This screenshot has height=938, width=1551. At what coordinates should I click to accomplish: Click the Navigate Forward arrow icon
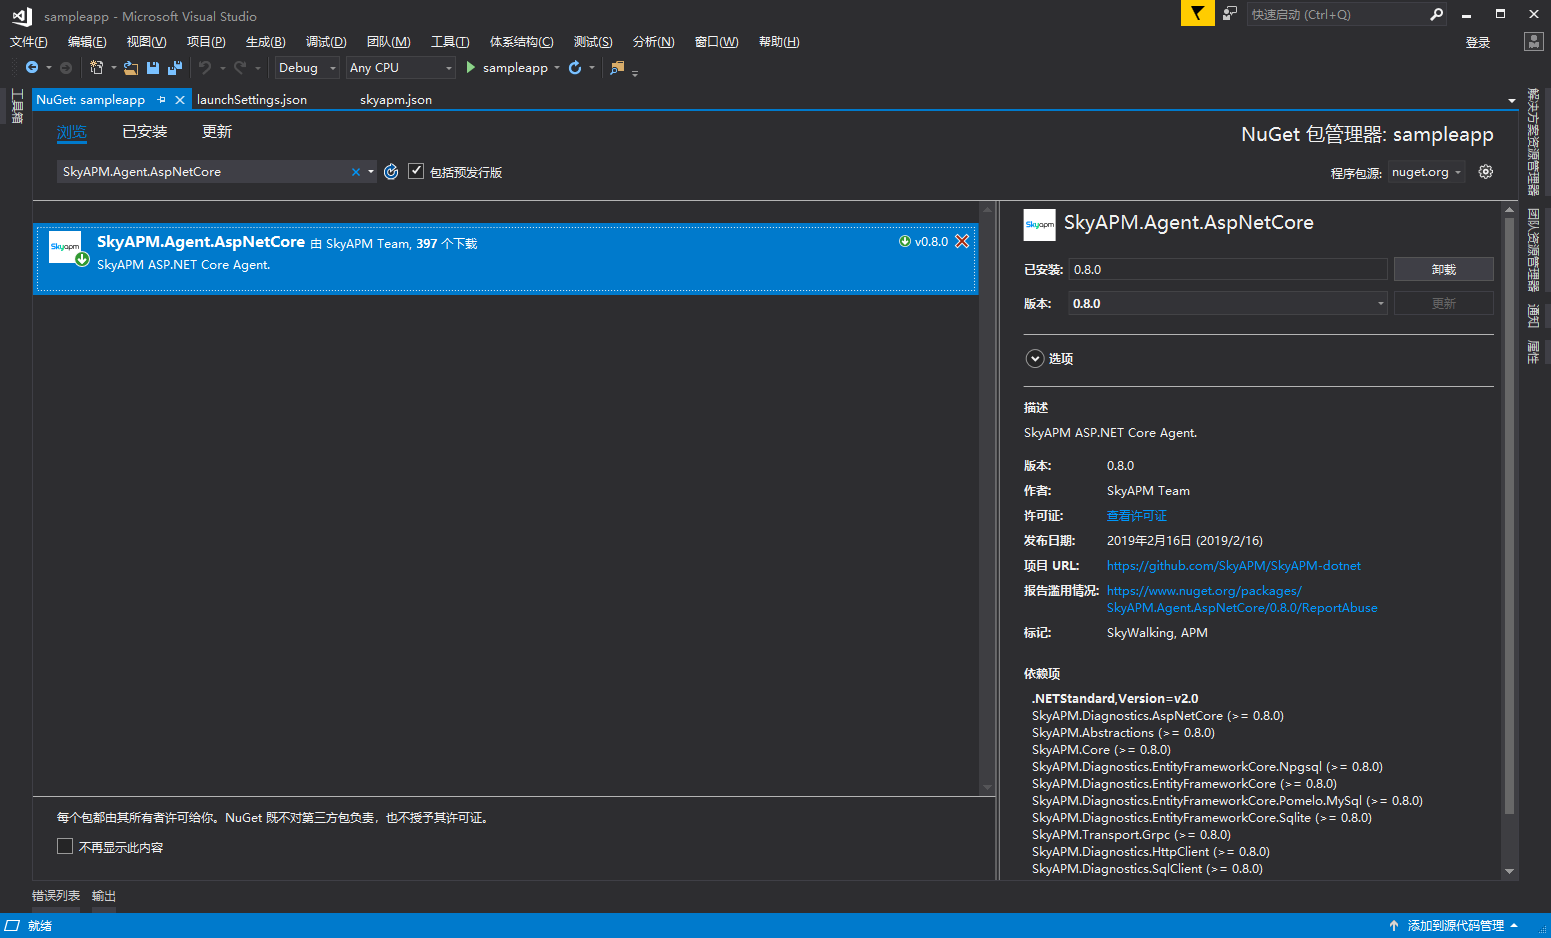click(66, 67)
